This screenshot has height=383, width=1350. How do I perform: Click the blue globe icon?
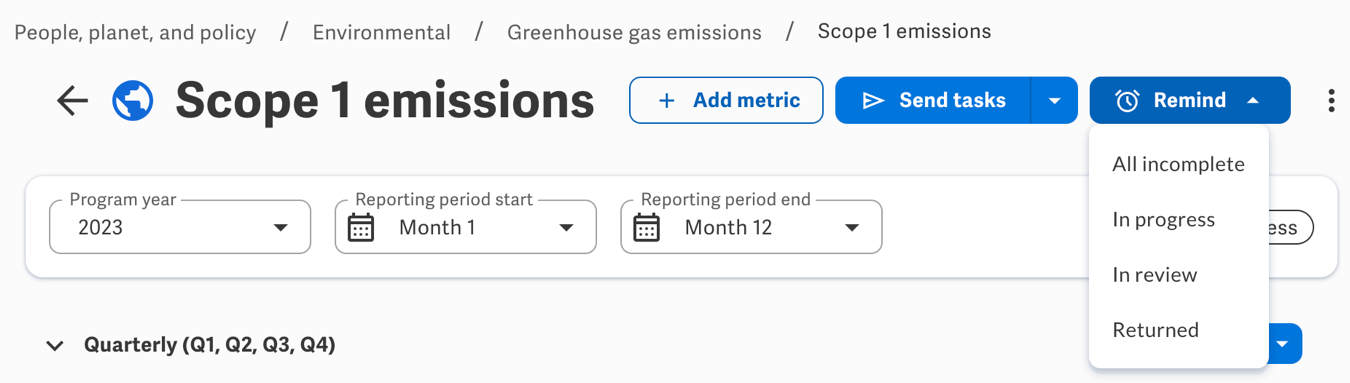[133, 100]
